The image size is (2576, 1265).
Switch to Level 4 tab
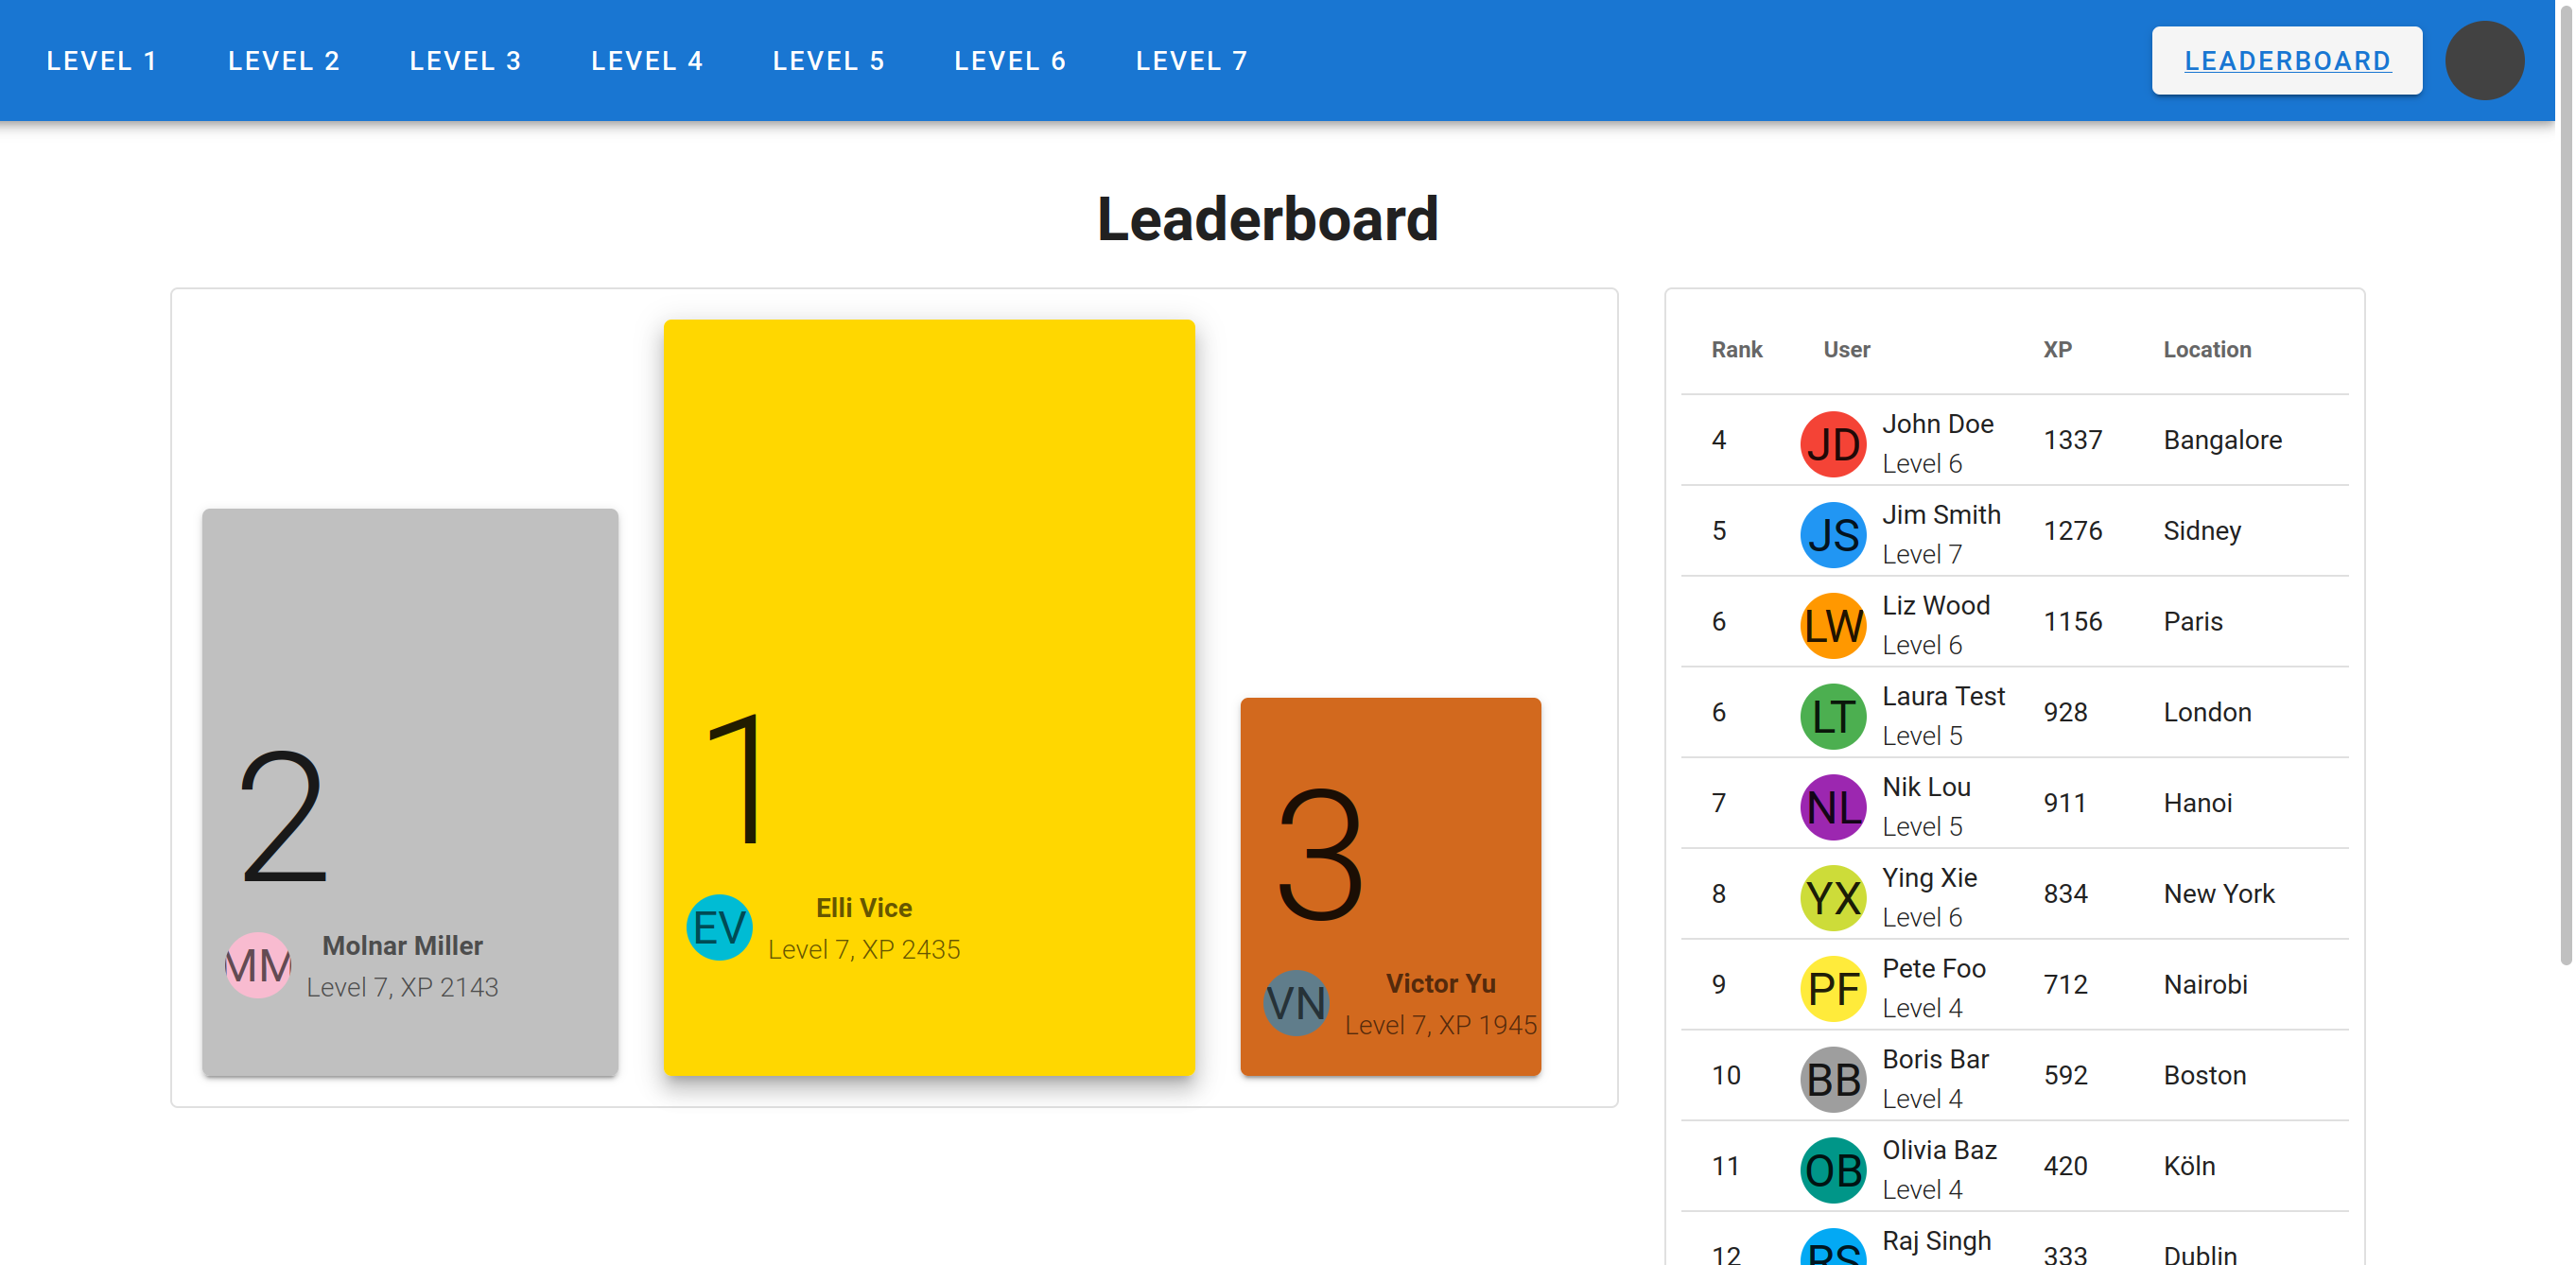647,60
